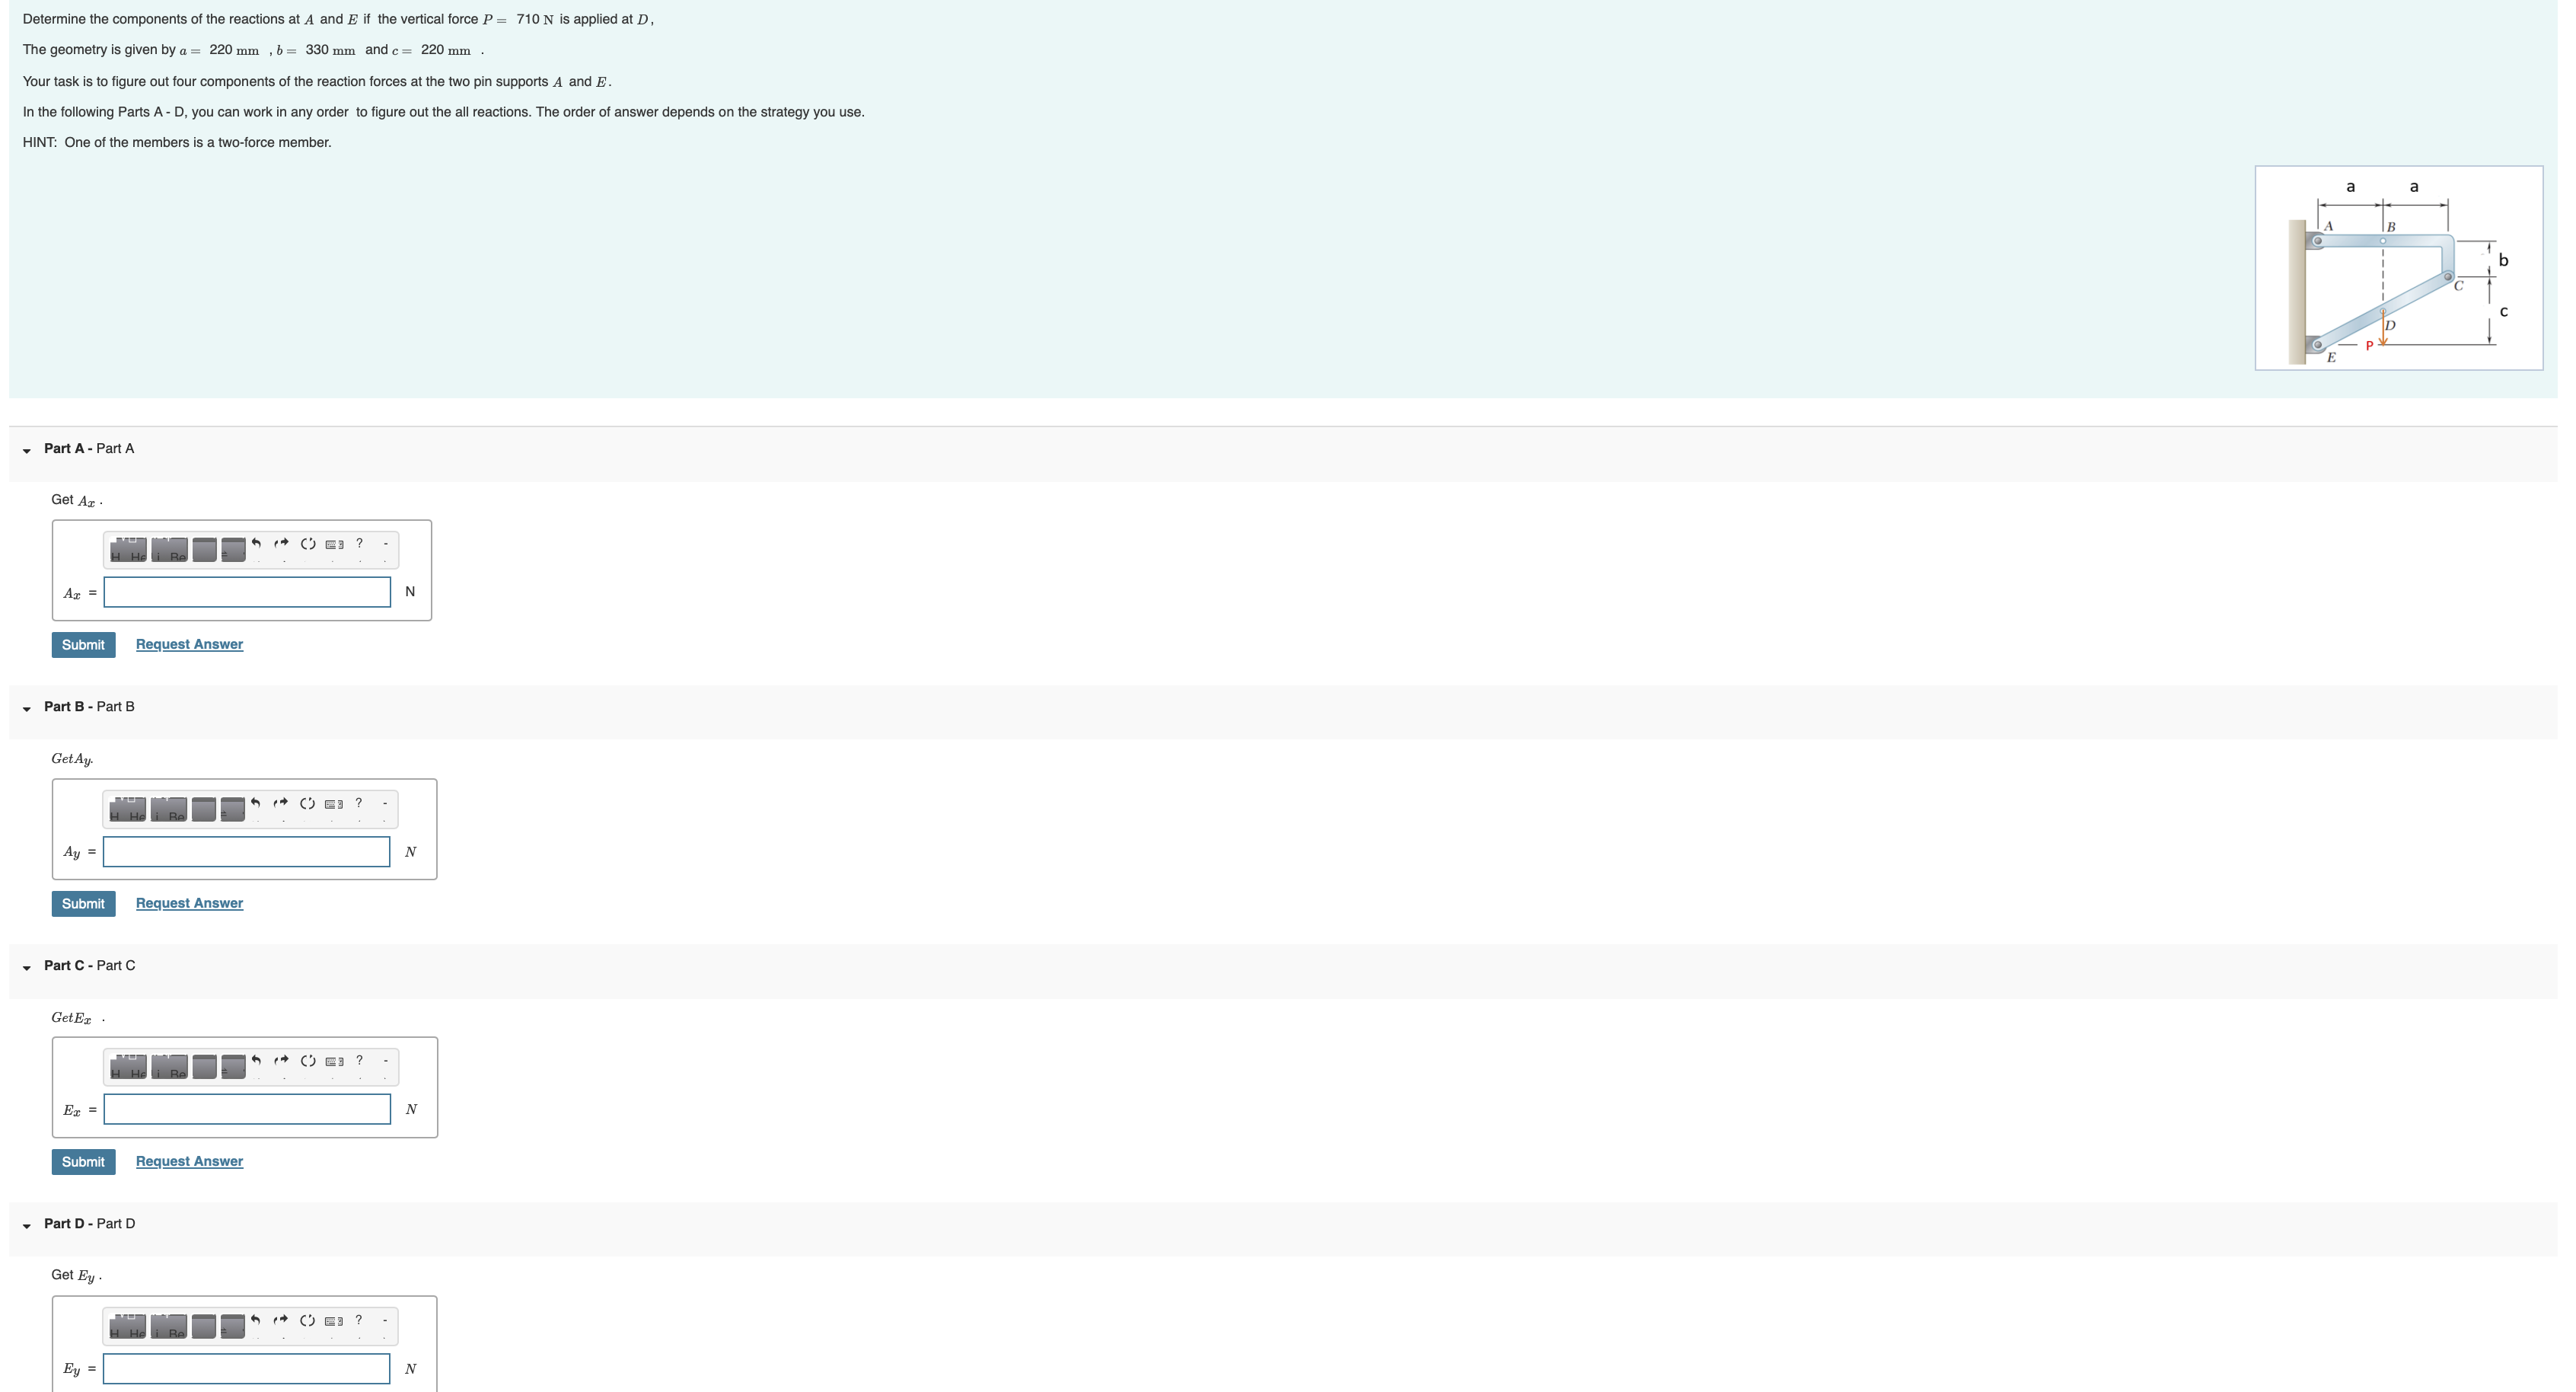
Task: Submit the Part C answer
Action: point(83,1162)
